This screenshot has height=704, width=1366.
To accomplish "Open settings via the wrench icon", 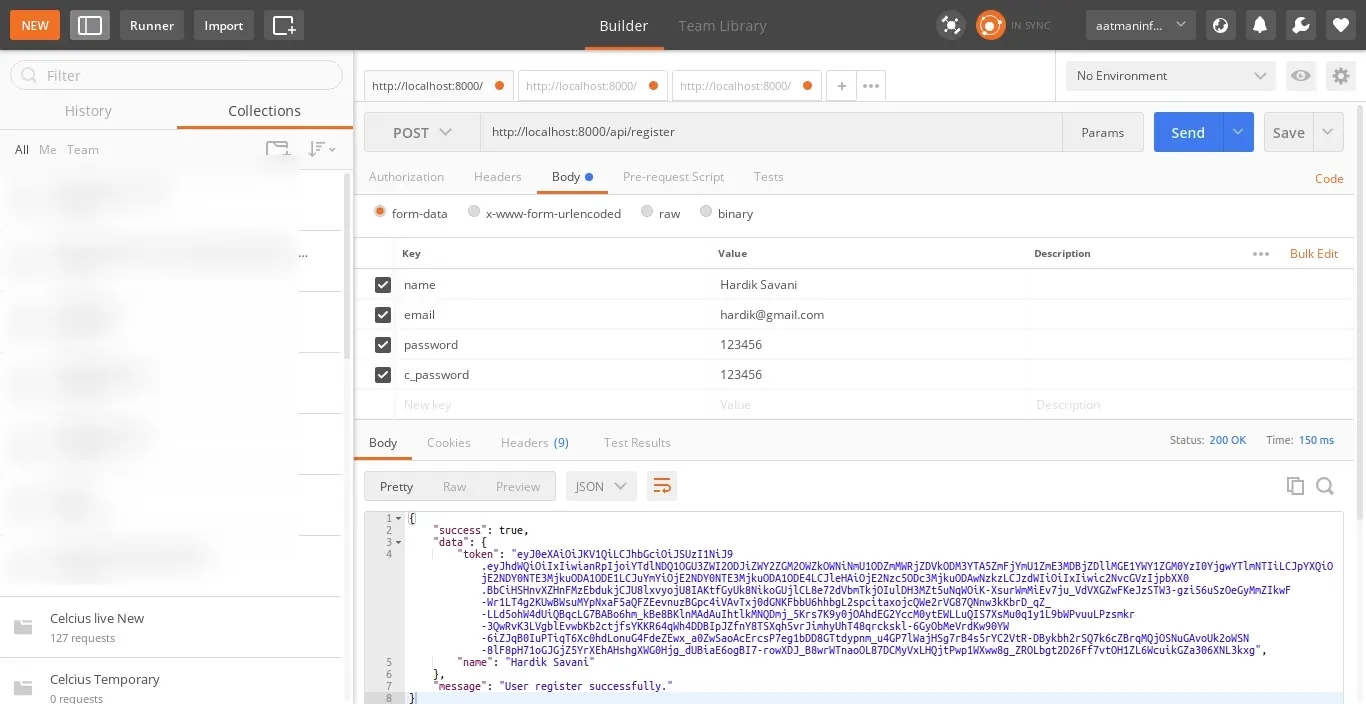I will pyautogui.click(x=1301, y=25).
